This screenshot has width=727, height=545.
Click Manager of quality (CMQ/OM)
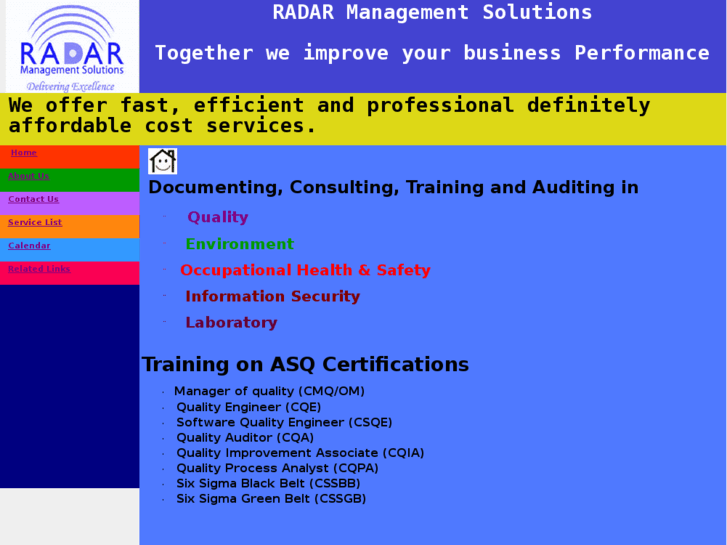pos(269,391)
